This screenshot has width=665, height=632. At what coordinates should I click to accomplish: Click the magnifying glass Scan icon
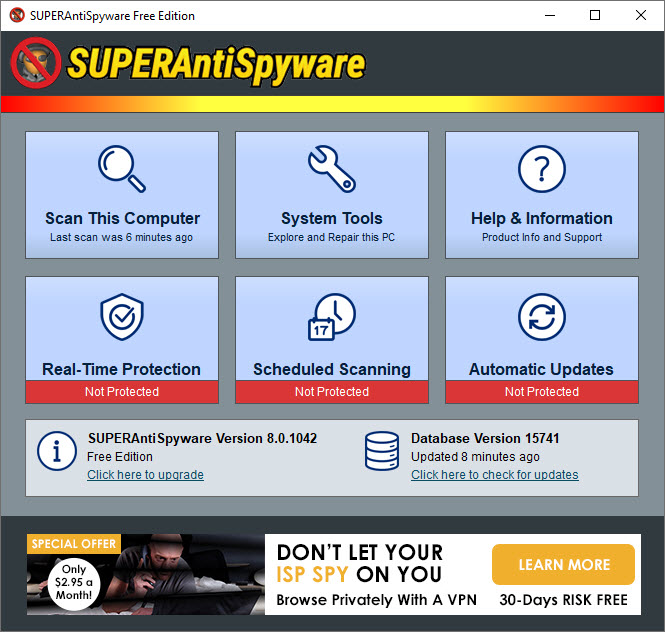click(x=122, y=169)
